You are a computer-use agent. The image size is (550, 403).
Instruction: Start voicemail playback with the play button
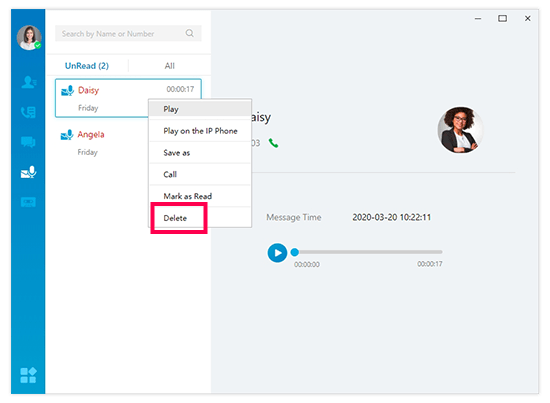point(277,253)
